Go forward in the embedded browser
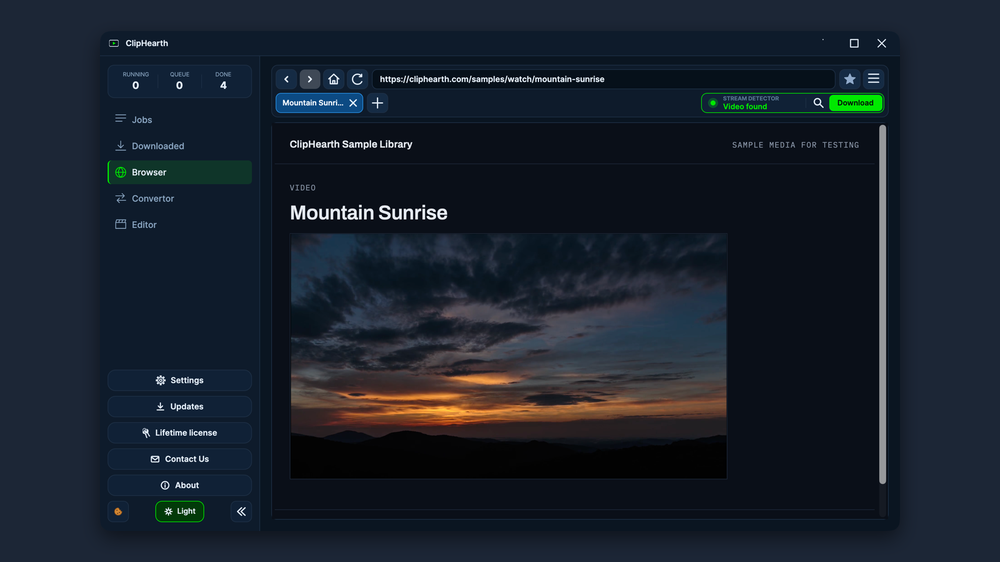This screenshot has height=562, width=1000. [310, 79]
